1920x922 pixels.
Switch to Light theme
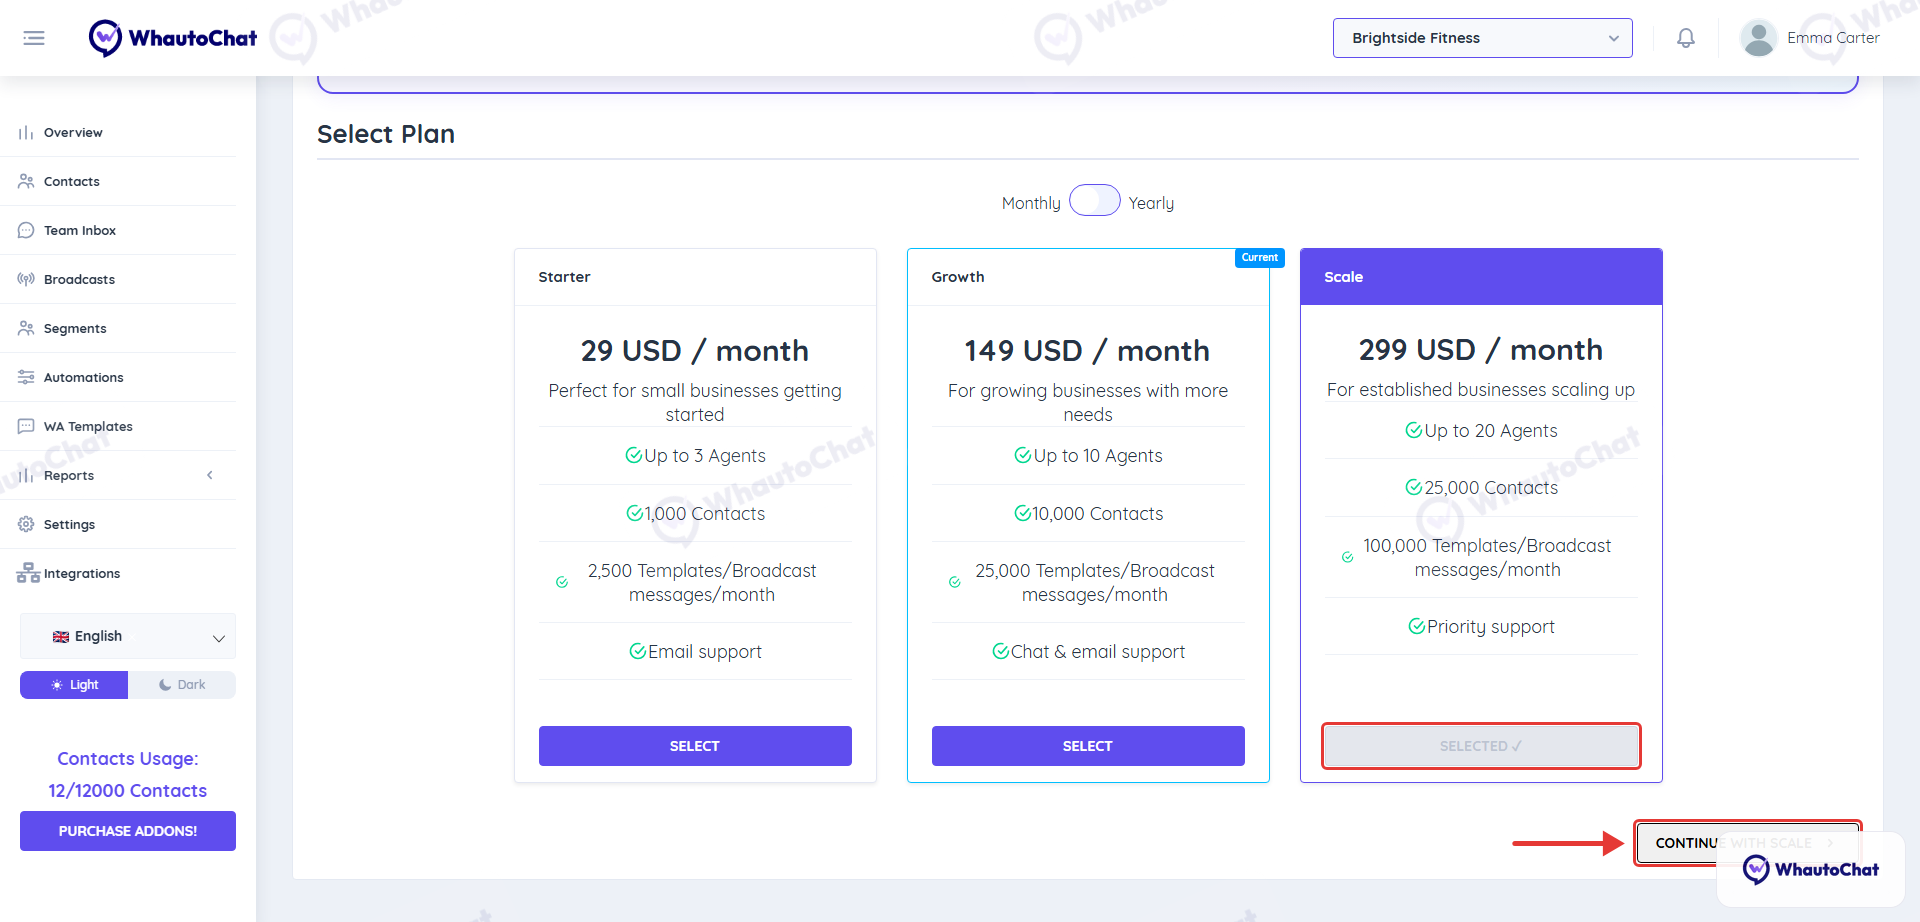pyautogui.click(x=74, y=685)
